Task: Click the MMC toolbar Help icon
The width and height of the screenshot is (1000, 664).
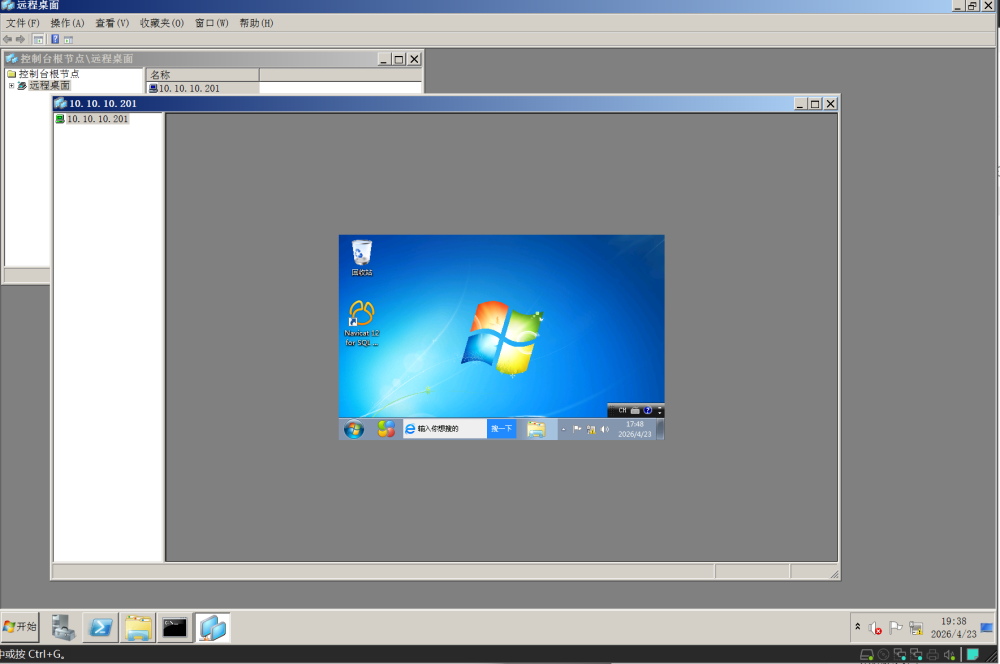Action: (x=55, y=39)
